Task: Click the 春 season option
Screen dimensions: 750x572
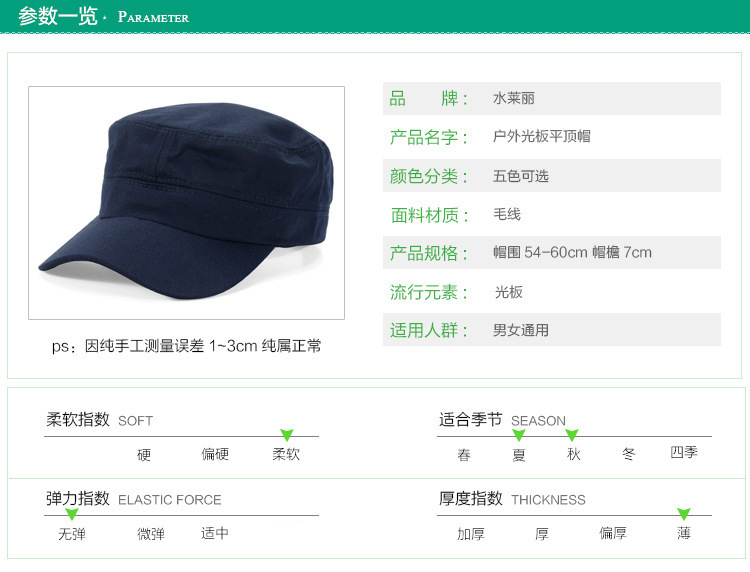Action: pyautogui.click(x=463, y=454)
